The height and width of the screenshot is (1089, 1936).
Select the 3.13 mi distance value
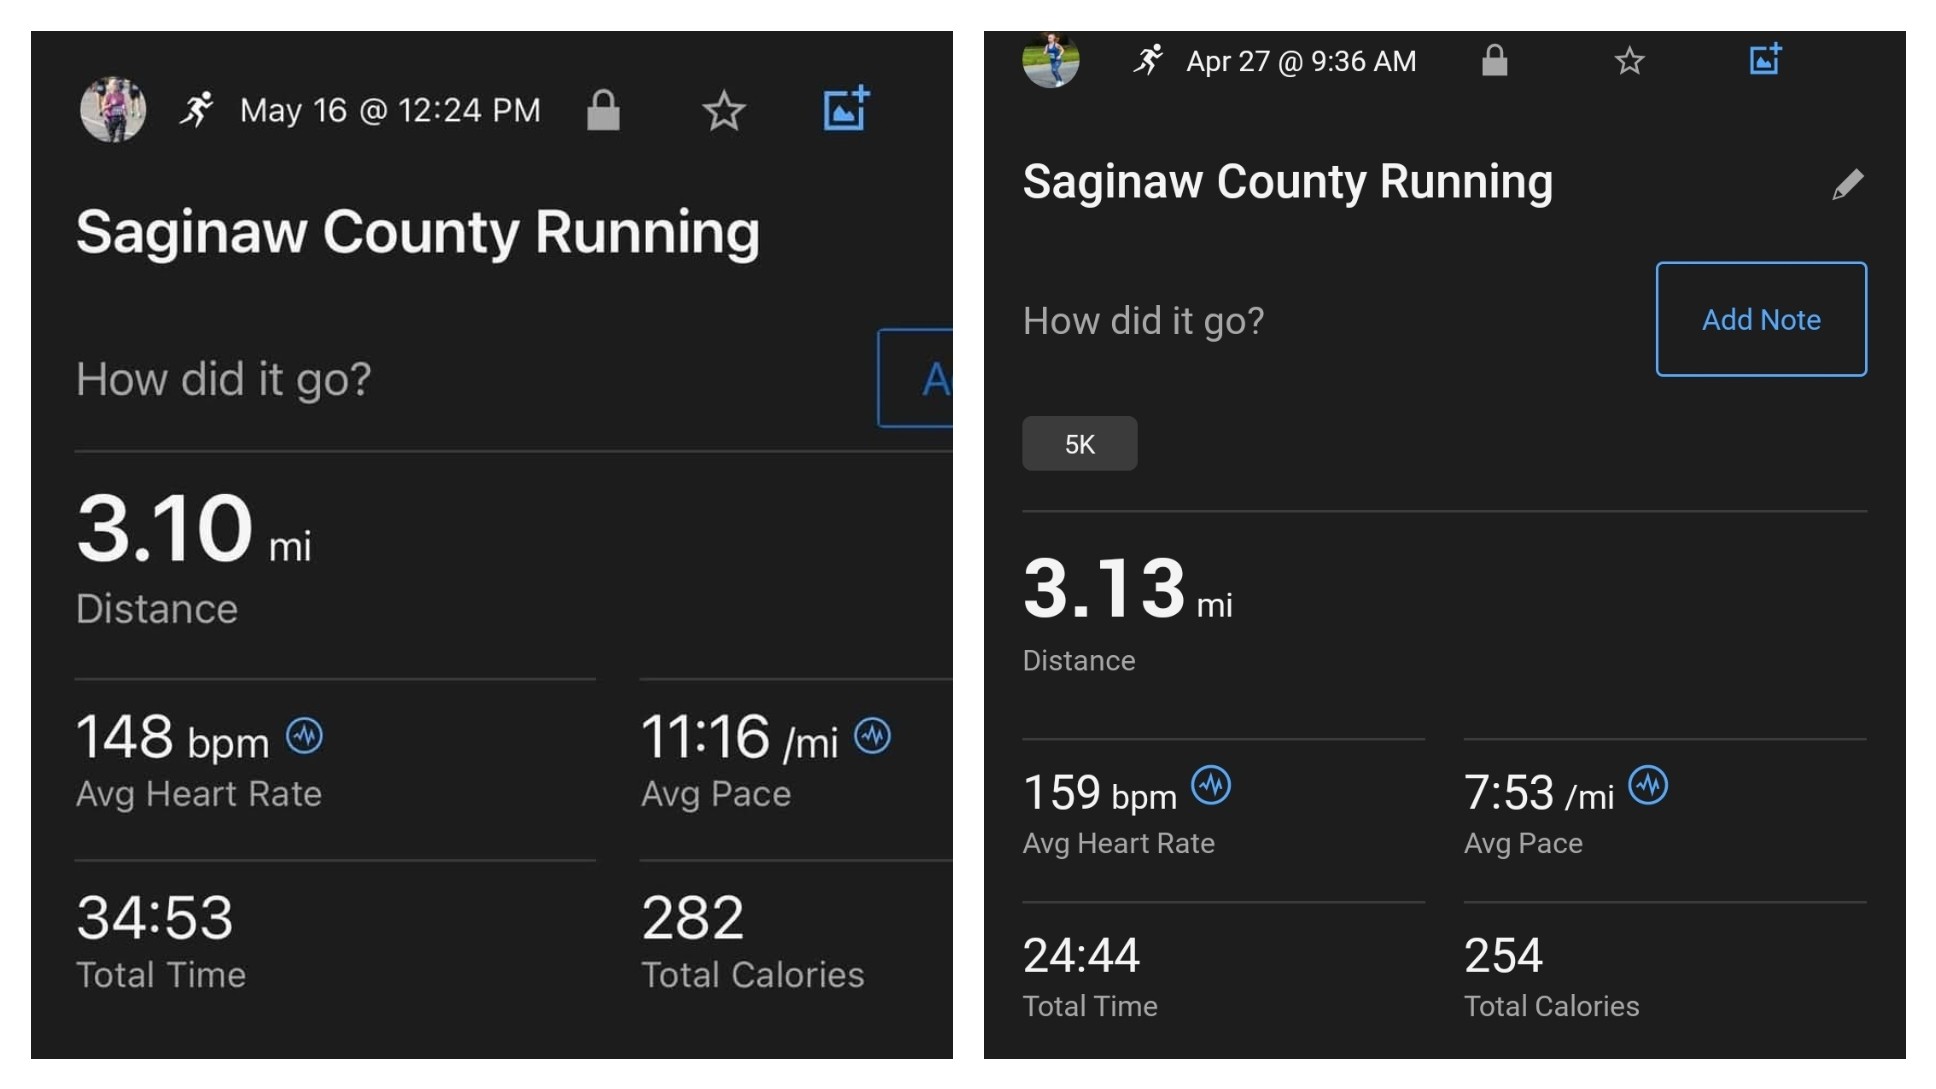point(1127,588)
